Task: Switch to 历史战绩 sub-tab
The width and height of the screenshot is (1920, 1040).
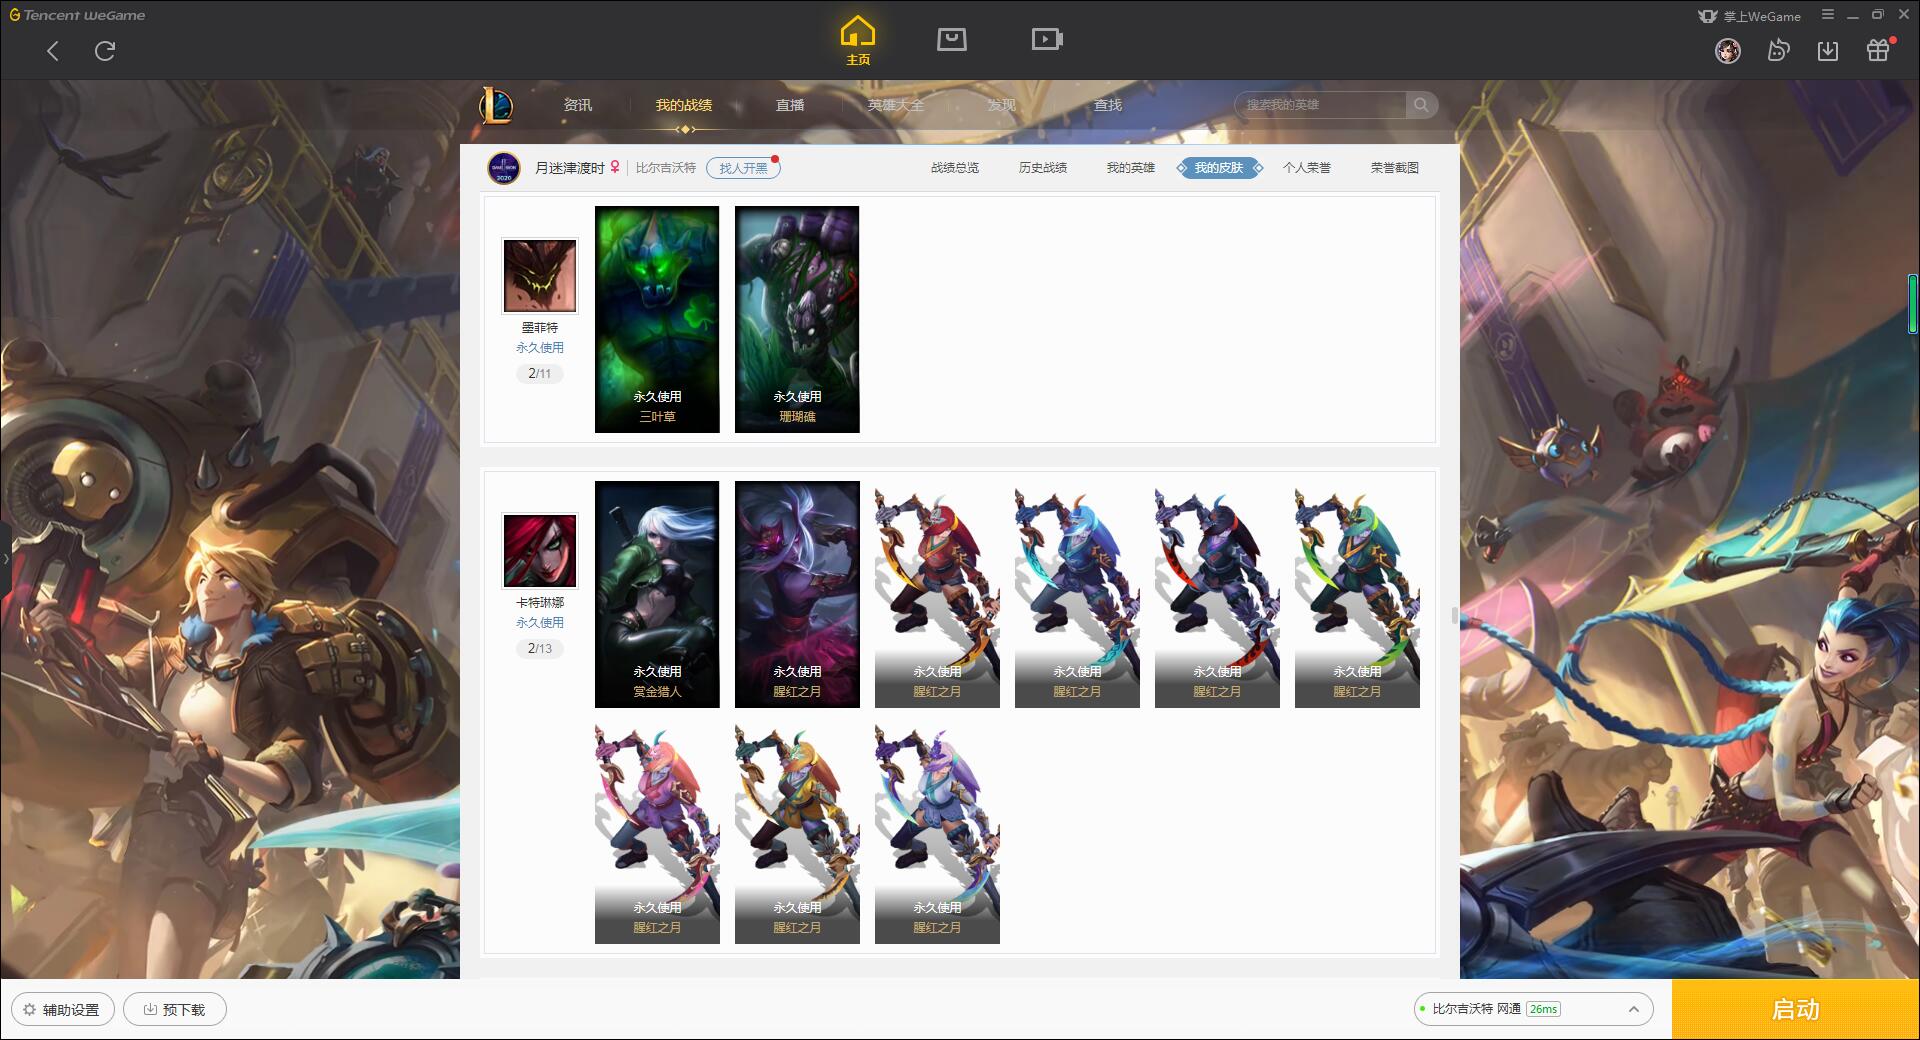Action: pyautogui.click(x=1043, y=168)
